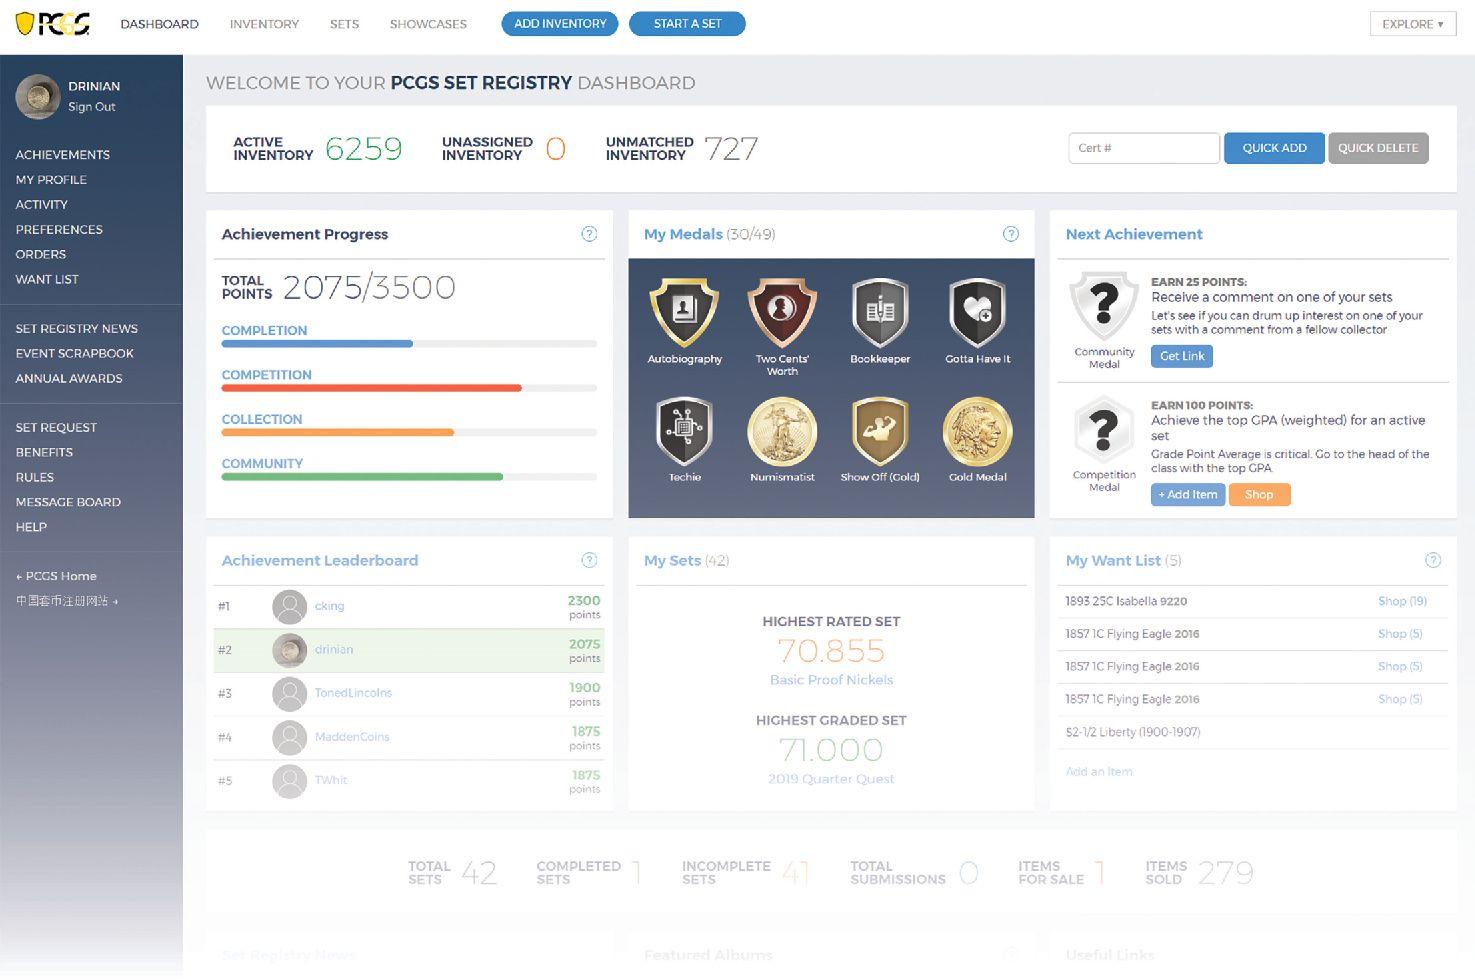This screenshot has height=980, width=1475.
Task: Select the Bookkeeper medal
Action: (x=880, y=314)
